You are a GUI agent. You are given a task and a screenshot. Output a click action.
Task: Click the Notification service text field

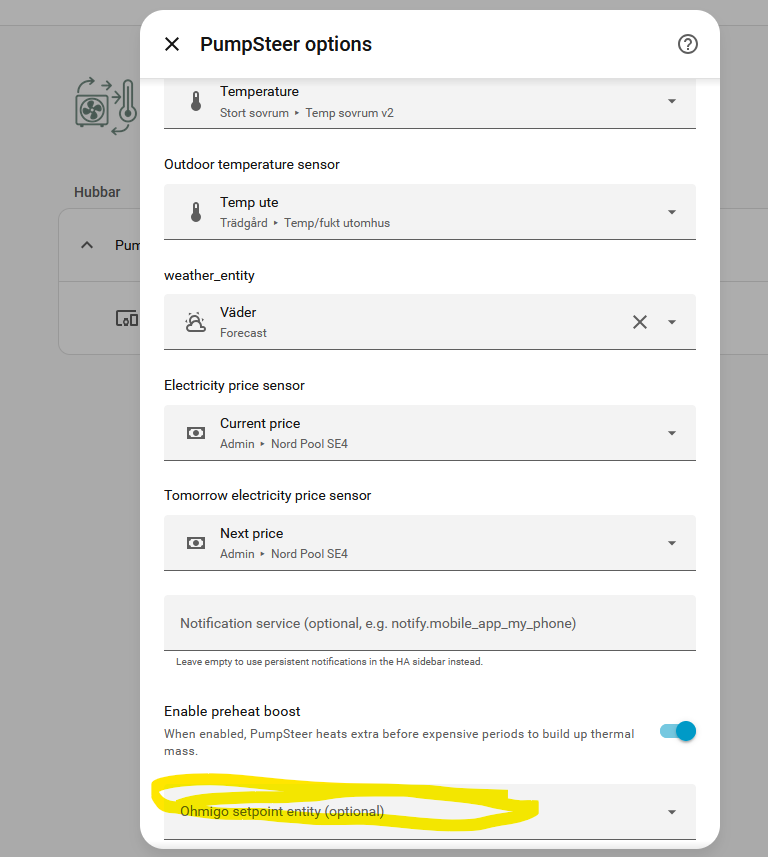(429, 623)
